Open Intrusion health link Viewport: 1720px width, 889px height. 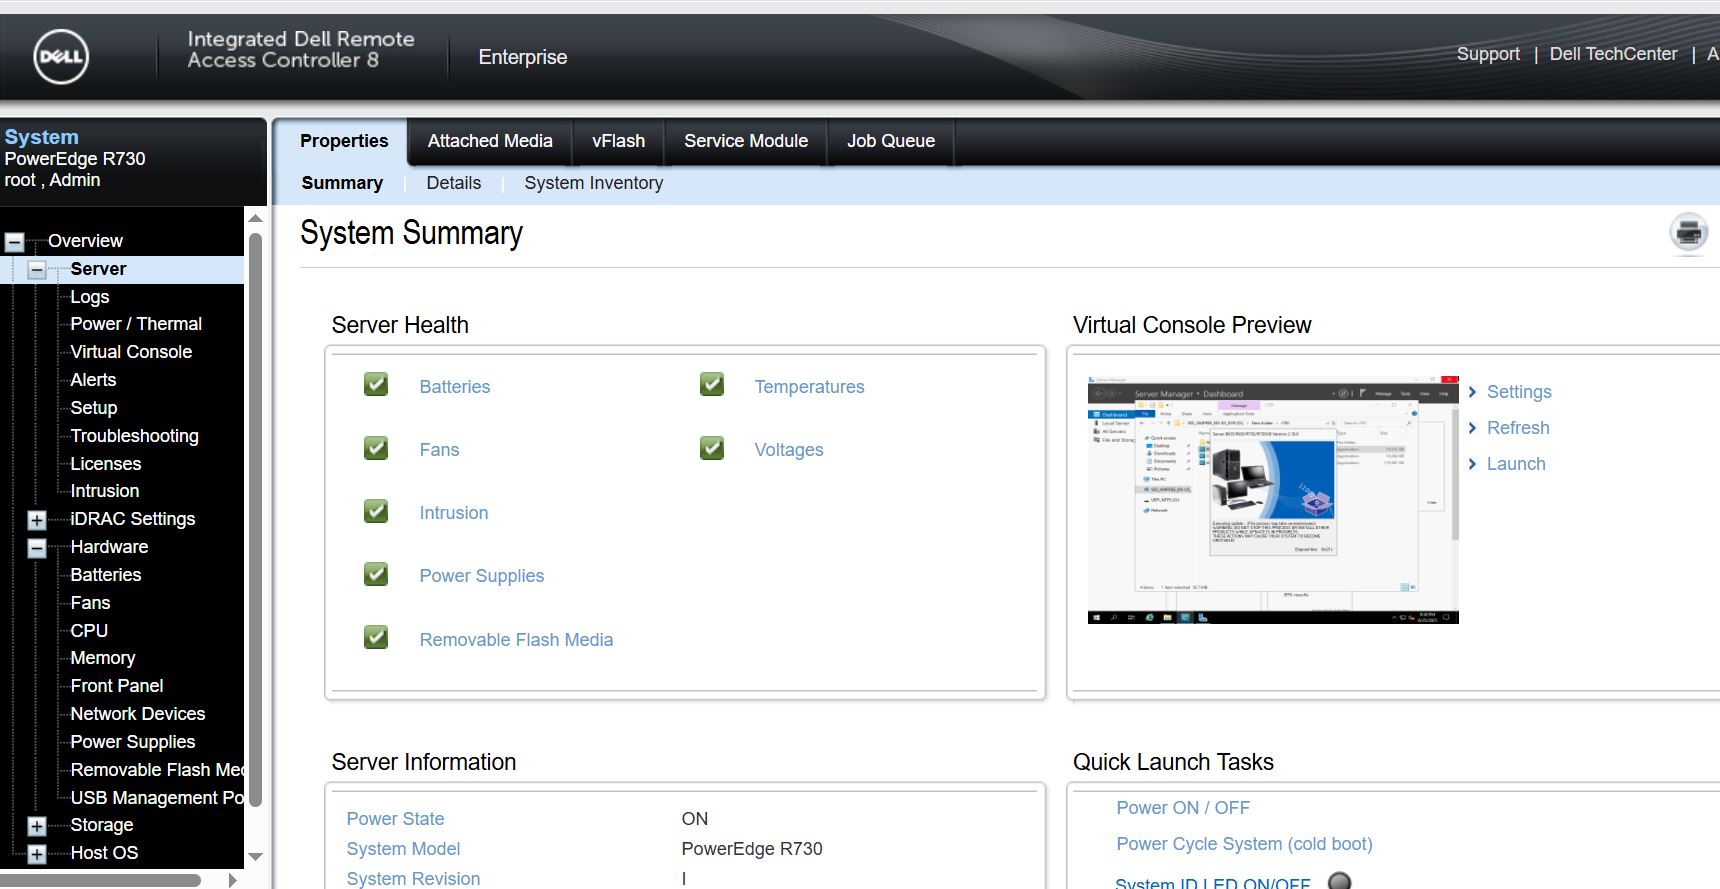point(454,513)
